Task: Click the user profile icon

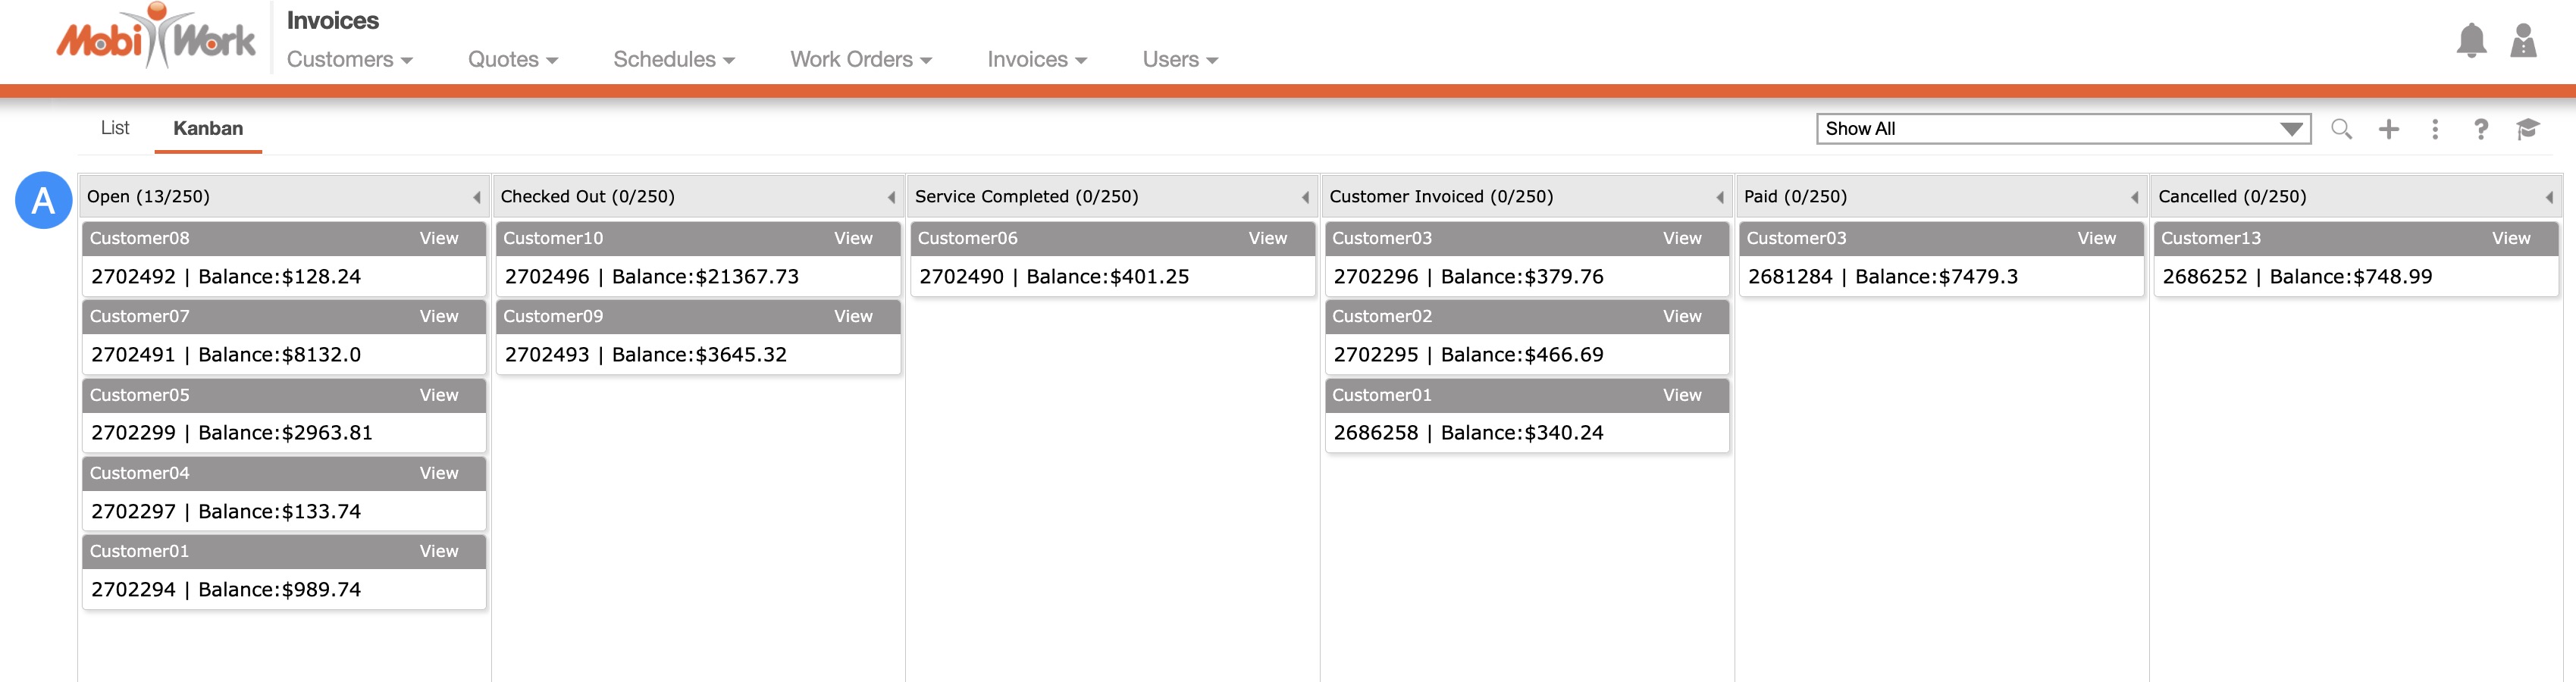Action: click(x=2522, y=41)
